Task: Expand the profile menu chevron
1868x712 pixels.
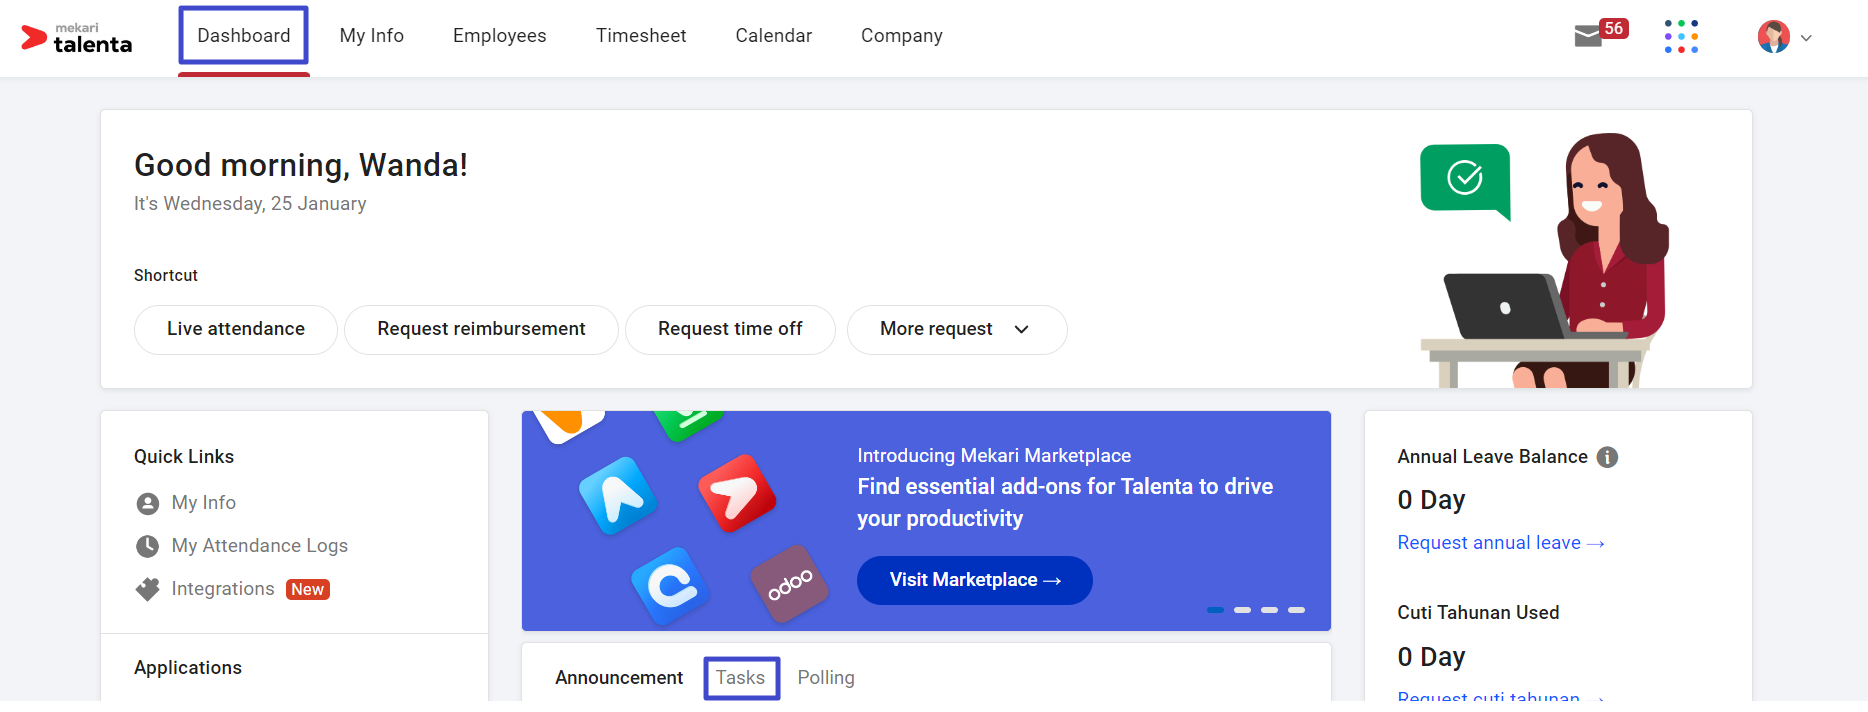Action: 1806,38
